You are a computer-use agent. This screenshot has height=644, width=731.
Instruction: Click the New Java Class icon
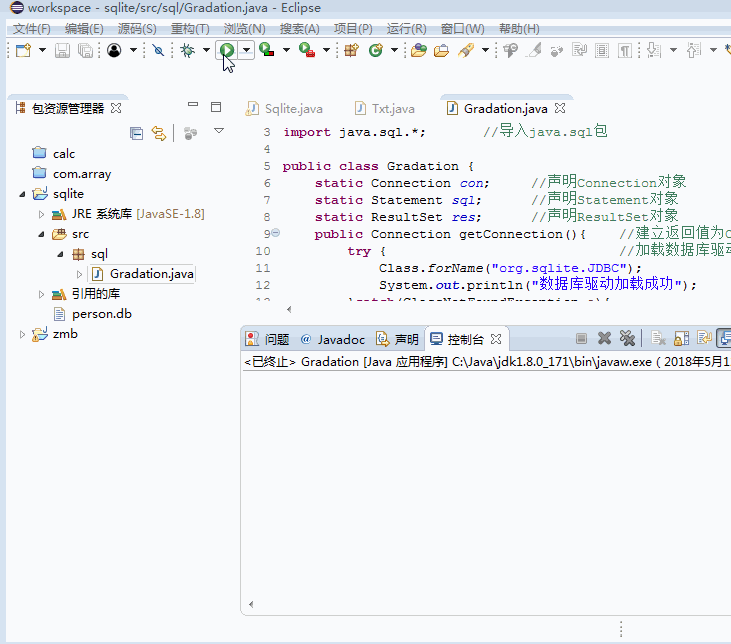376,50
